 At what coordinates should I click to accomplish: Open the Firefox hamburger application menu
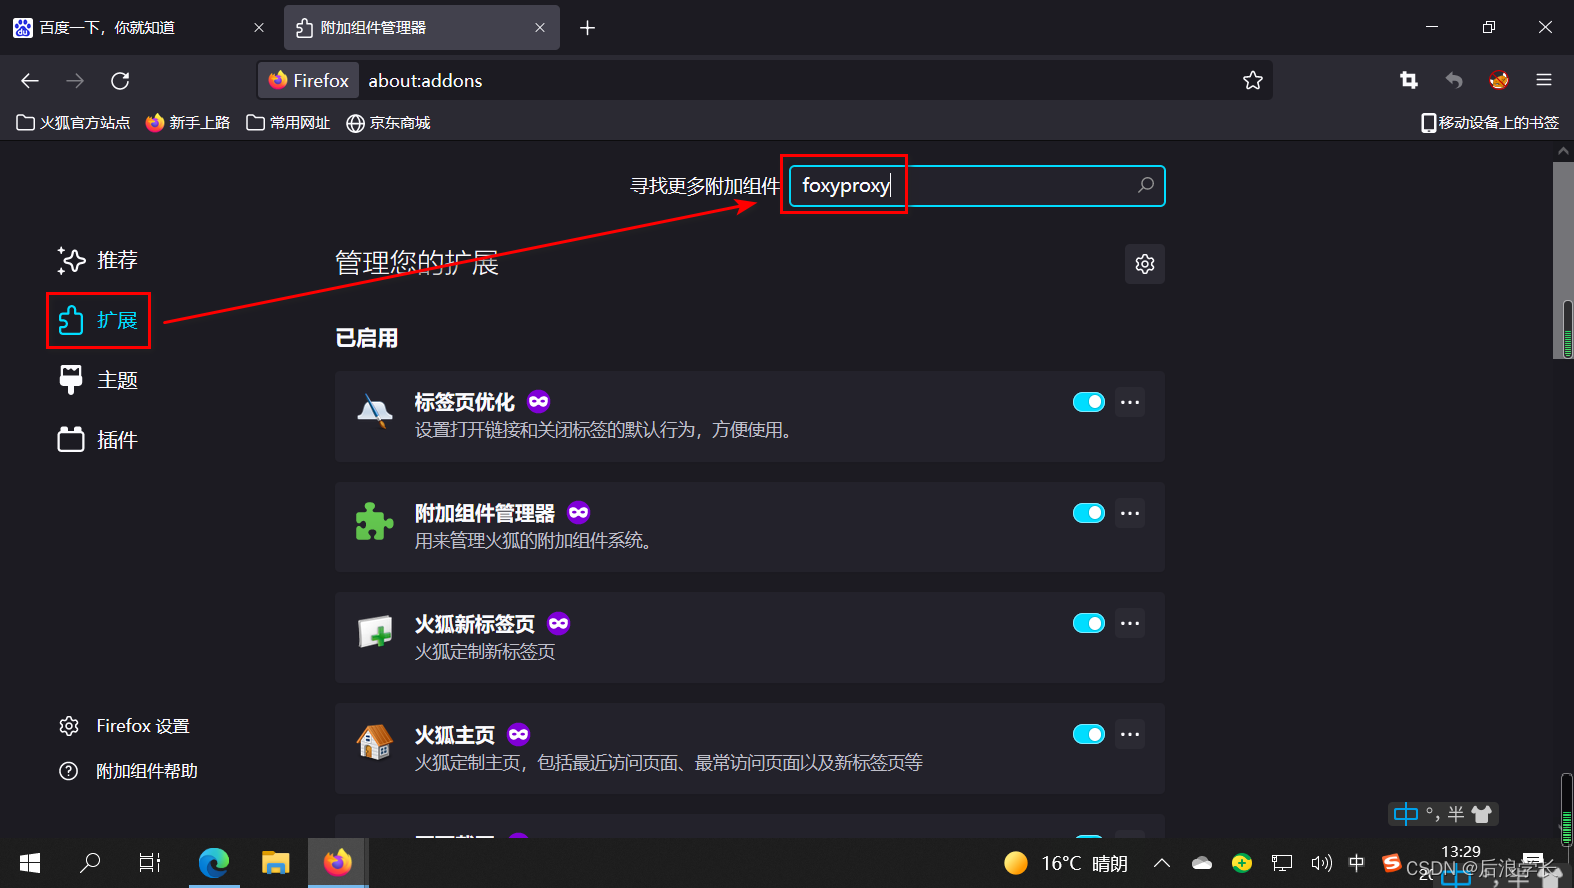1544,81
